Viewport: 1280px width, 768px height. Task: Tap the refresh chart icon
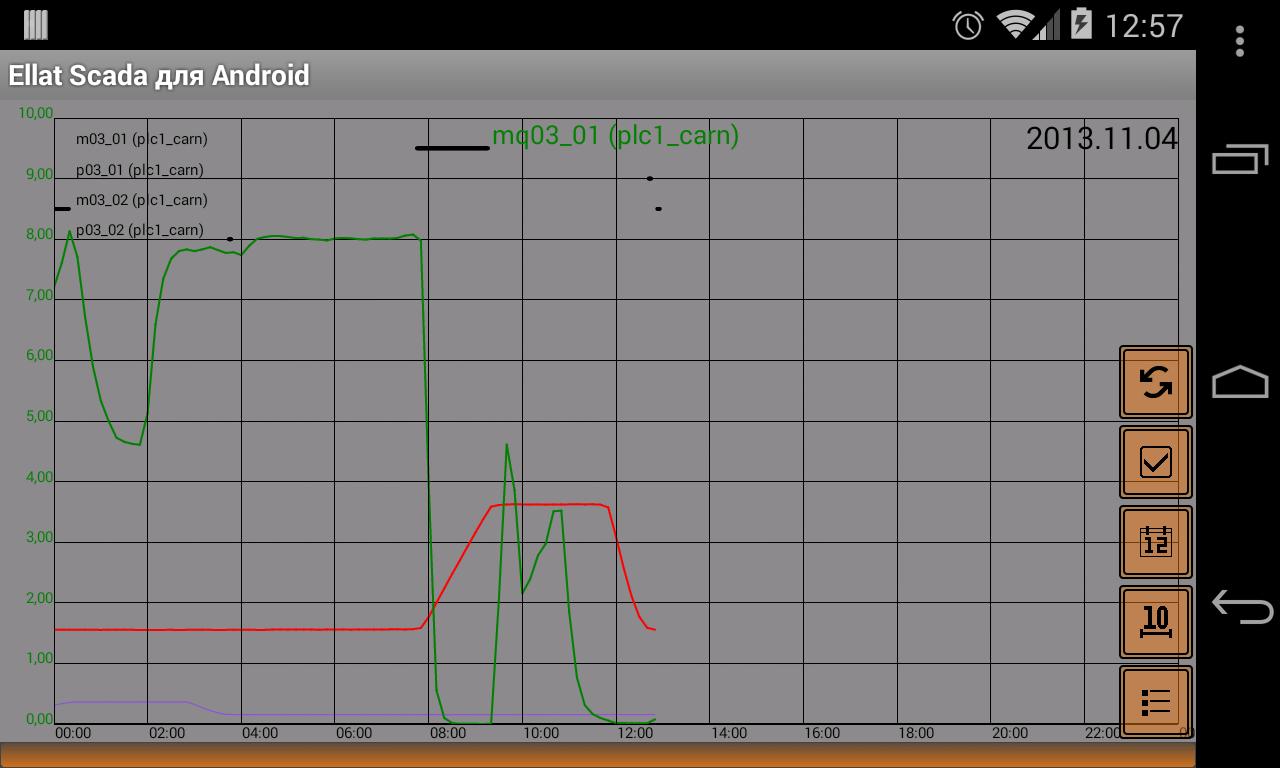1154,382
